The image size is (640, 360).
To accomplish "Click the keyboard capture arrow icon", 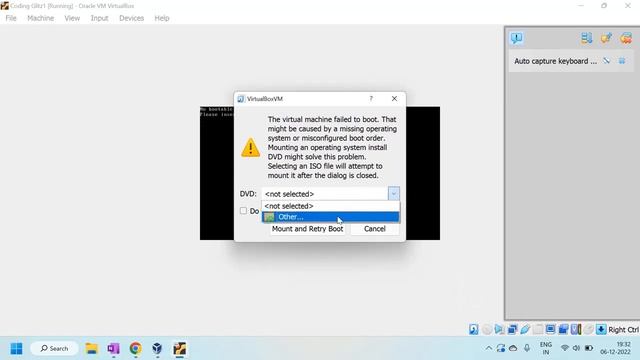I will pyautogui.click(x=601, y=329).
